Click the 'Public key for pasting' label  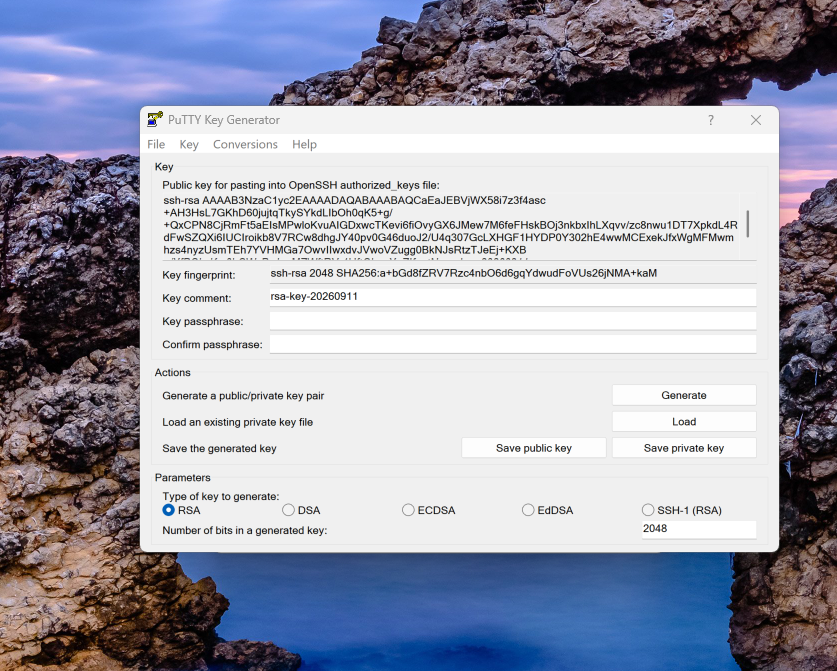tap(301, 185)
